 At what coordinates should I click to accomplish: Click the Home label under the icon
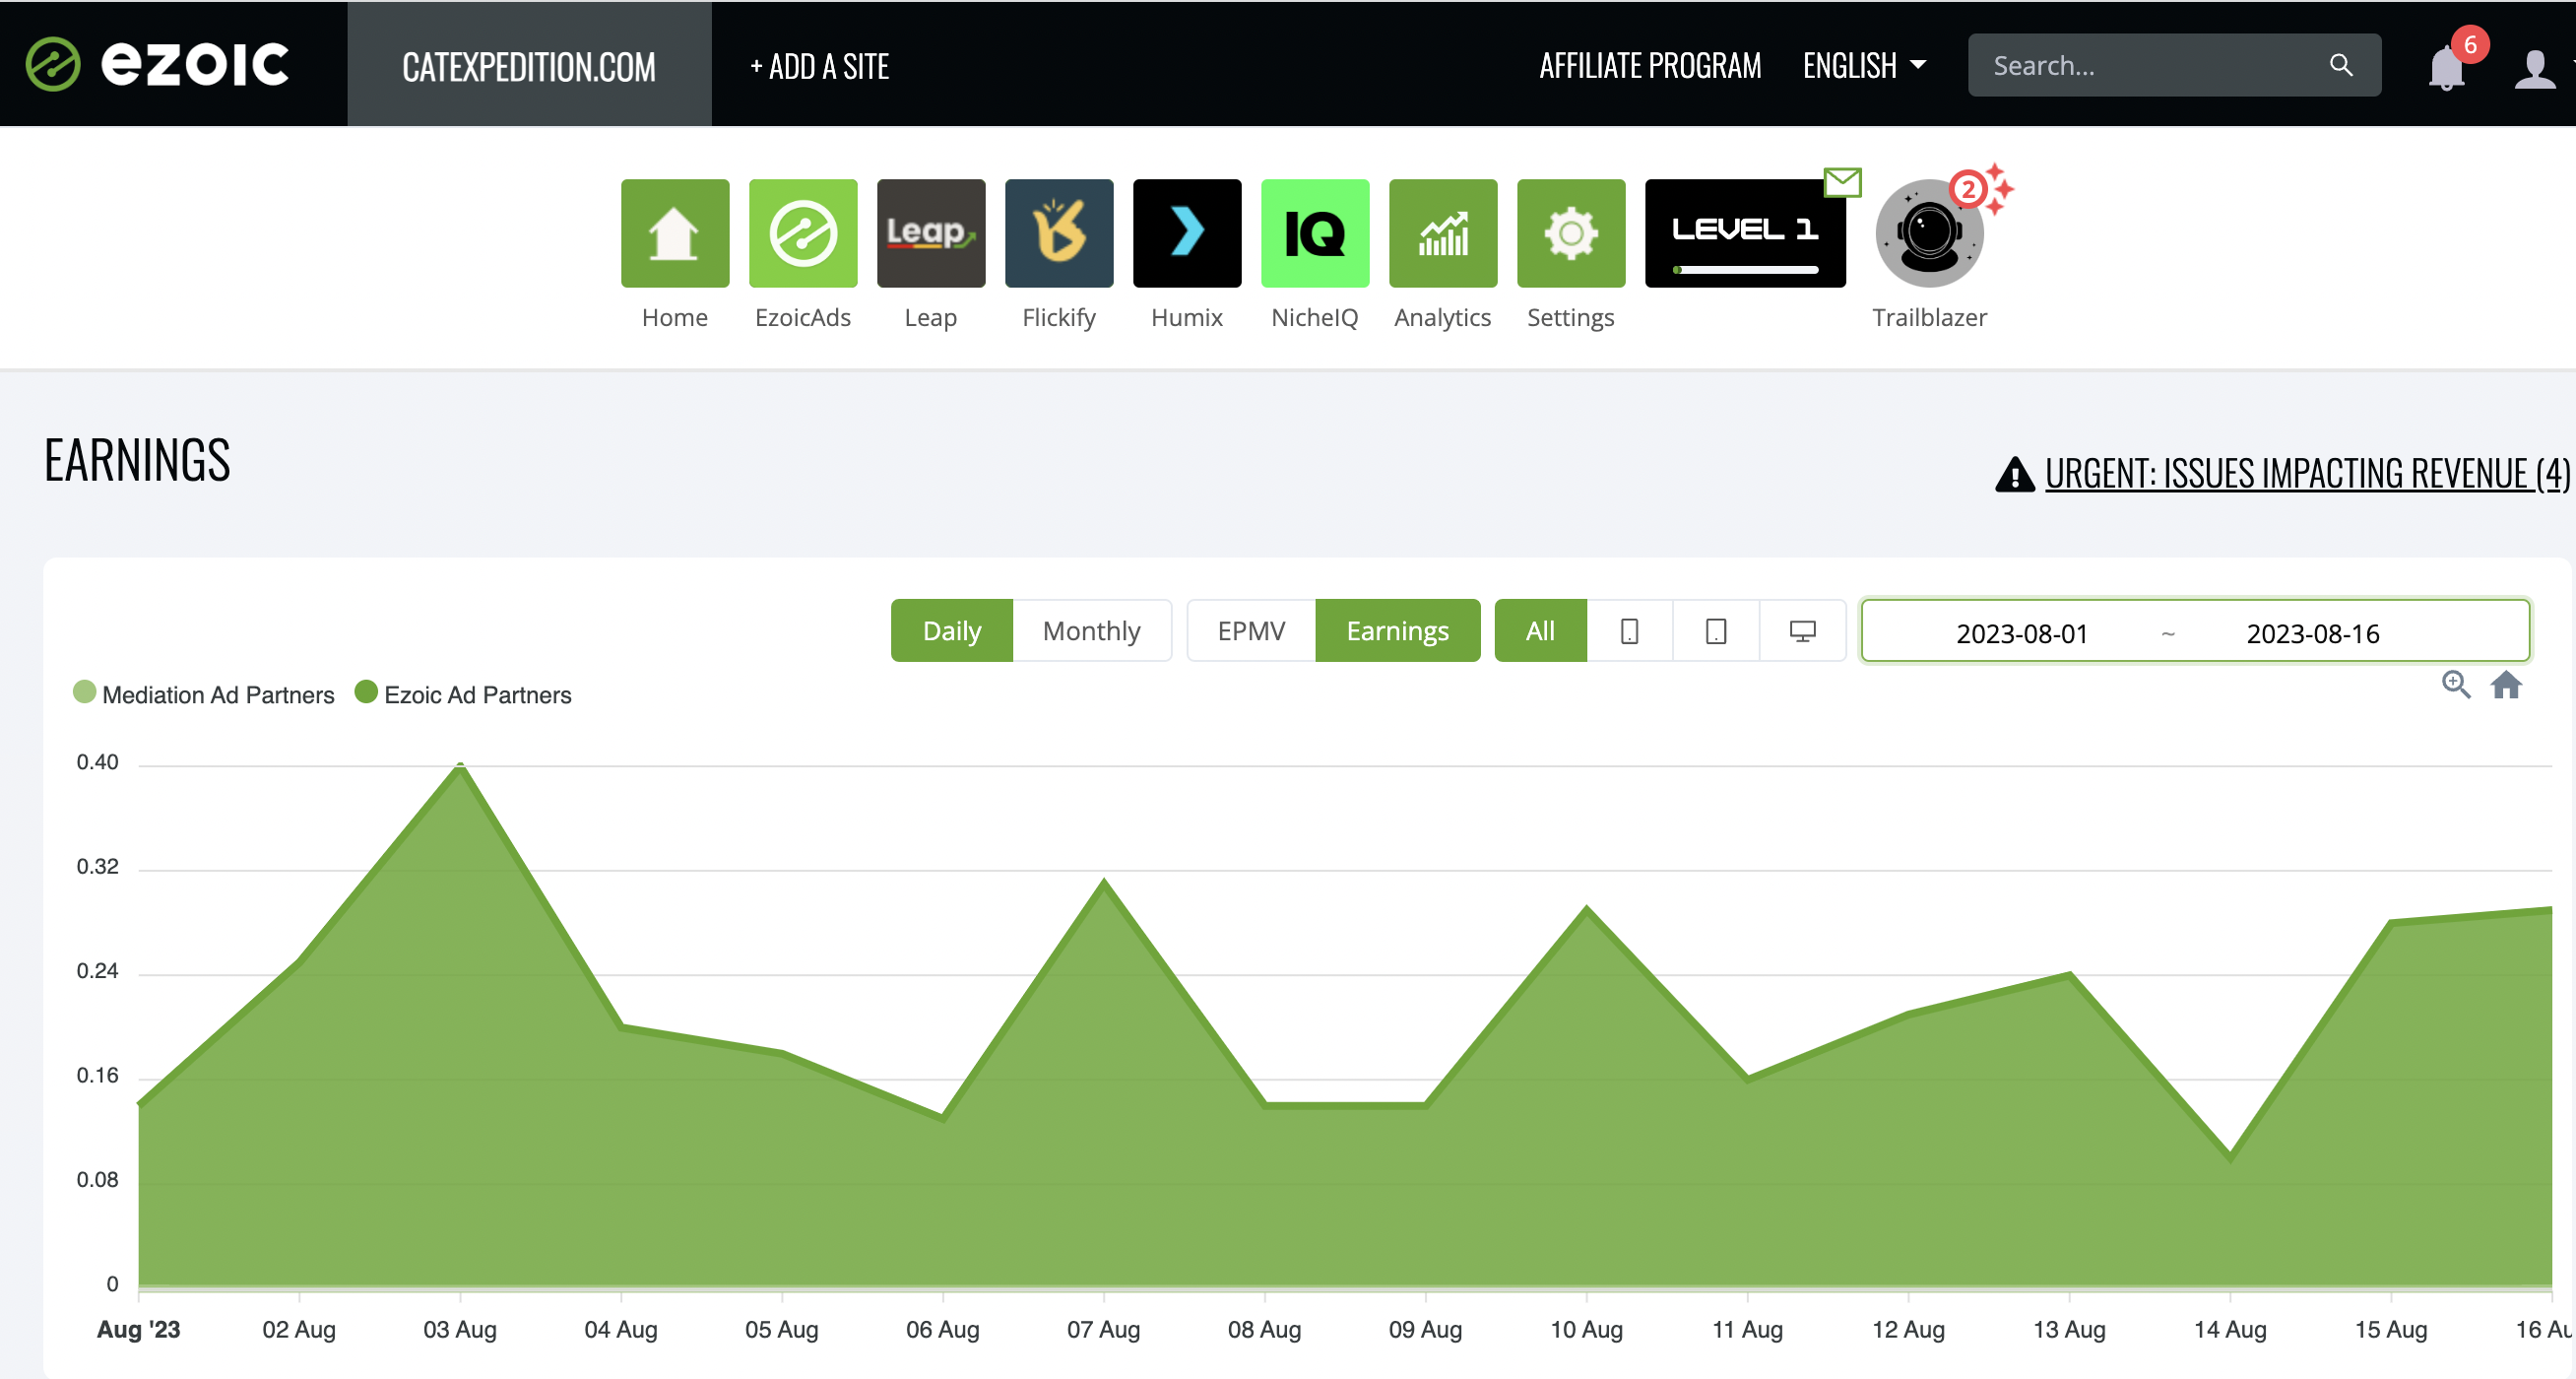(x=675, y=318)
